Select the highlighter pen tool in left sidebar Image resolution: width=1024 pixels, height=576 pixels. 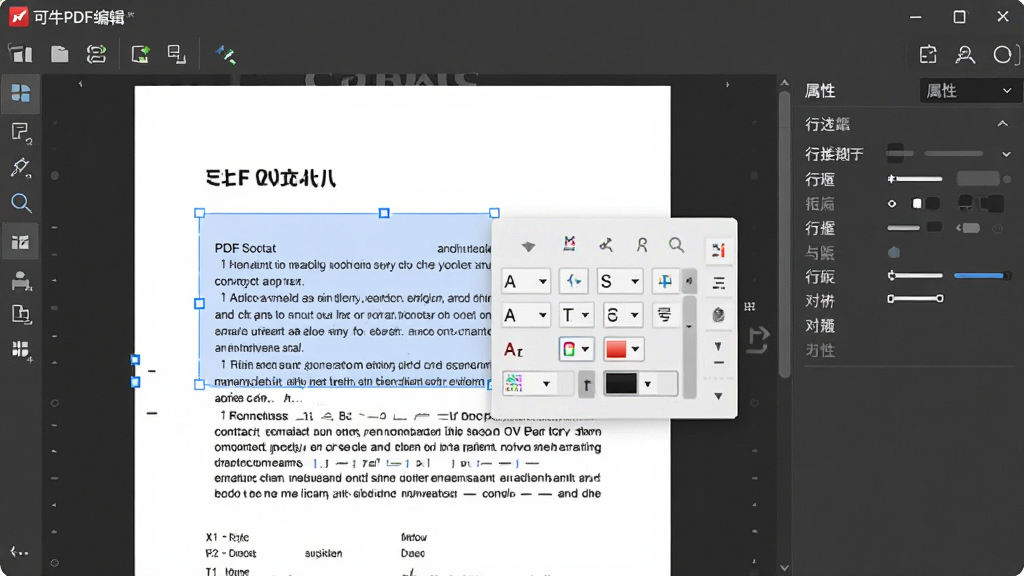(20, 167)
